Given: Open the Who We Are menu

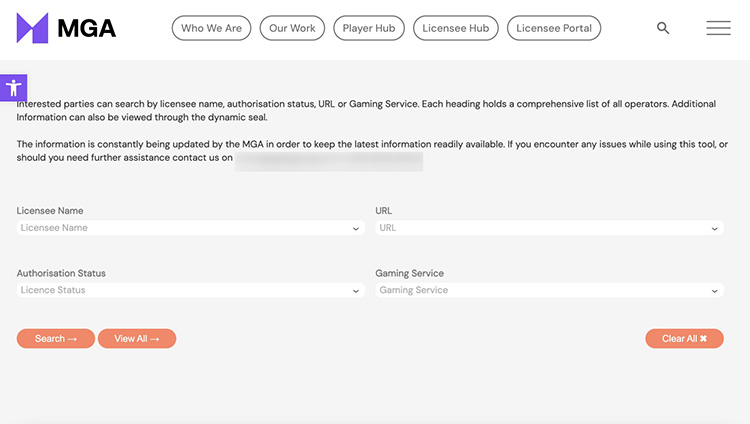Looking at the screenshot, I should [x=211, y=28].
